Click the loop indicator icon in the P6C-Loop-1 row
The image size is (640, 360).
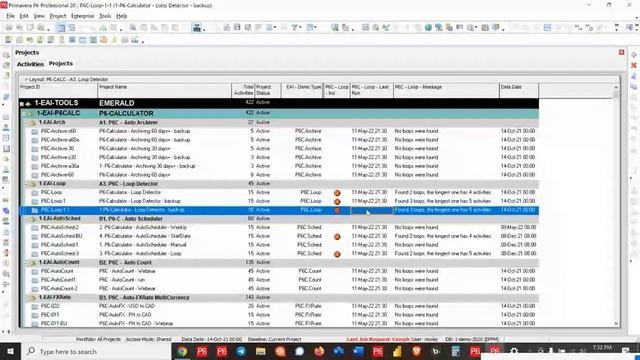tap(337, 202)
